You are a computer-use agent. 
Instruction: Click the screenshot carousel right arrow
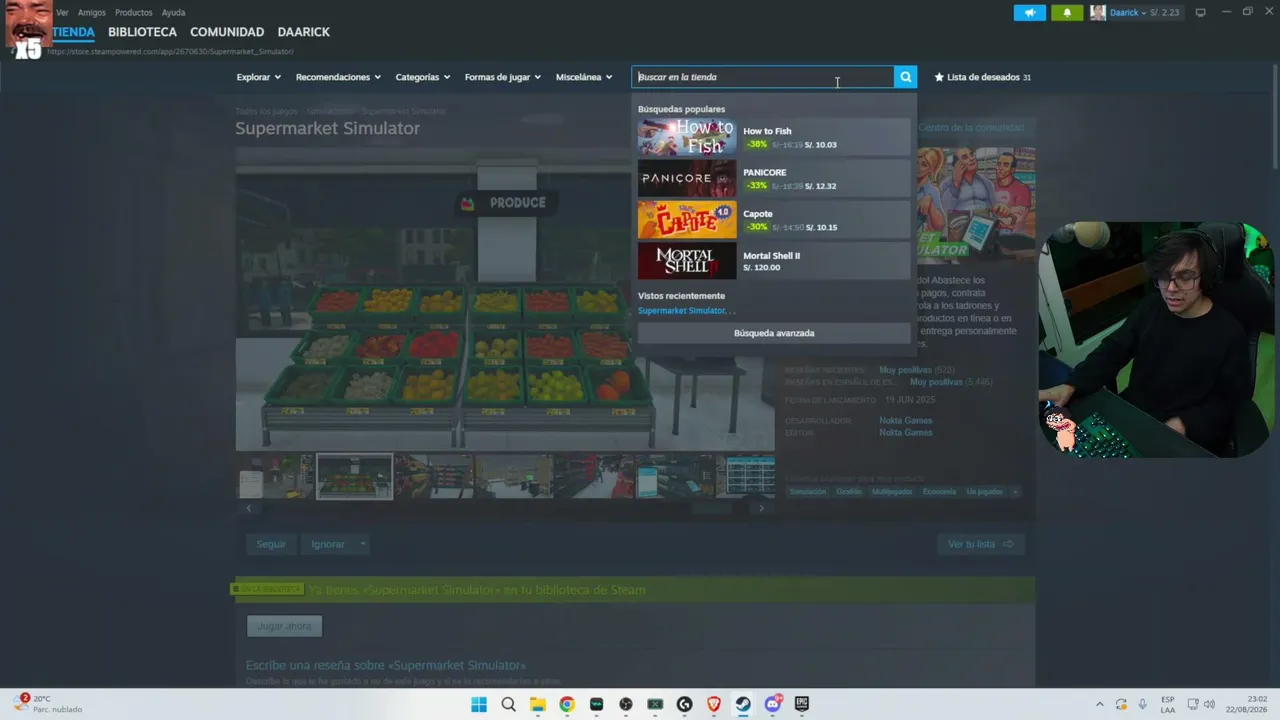(x=761, y=508)
